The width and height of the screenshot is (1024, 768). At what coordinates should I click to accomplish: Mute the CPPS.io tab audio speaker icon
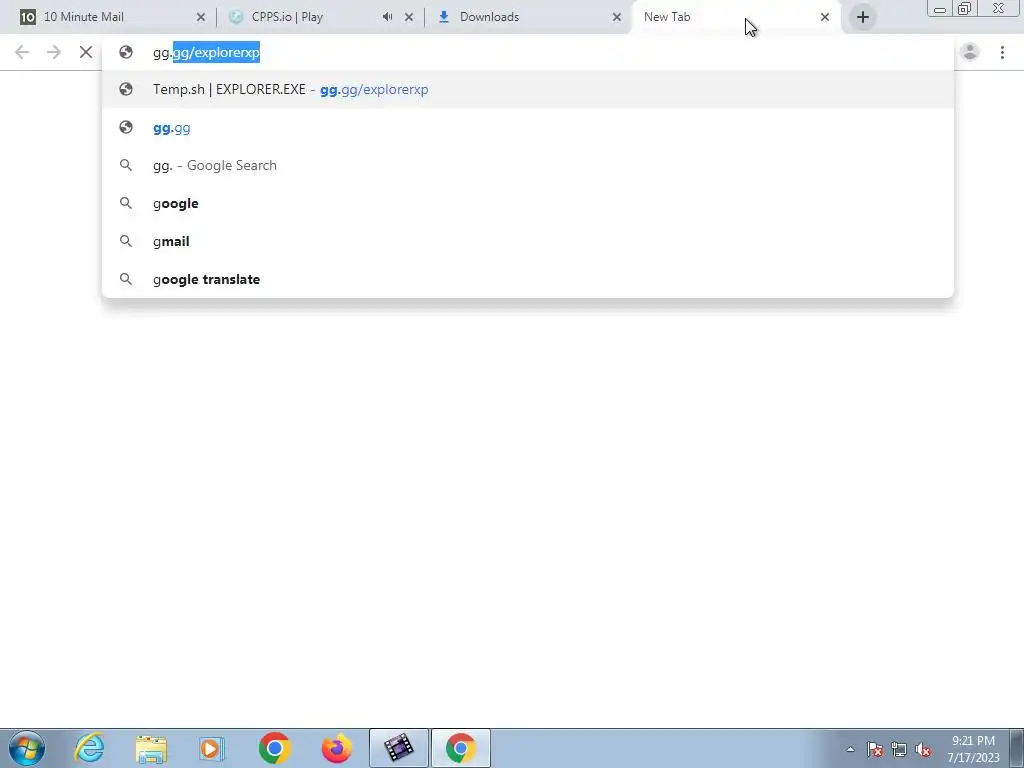tap(387, 17)
